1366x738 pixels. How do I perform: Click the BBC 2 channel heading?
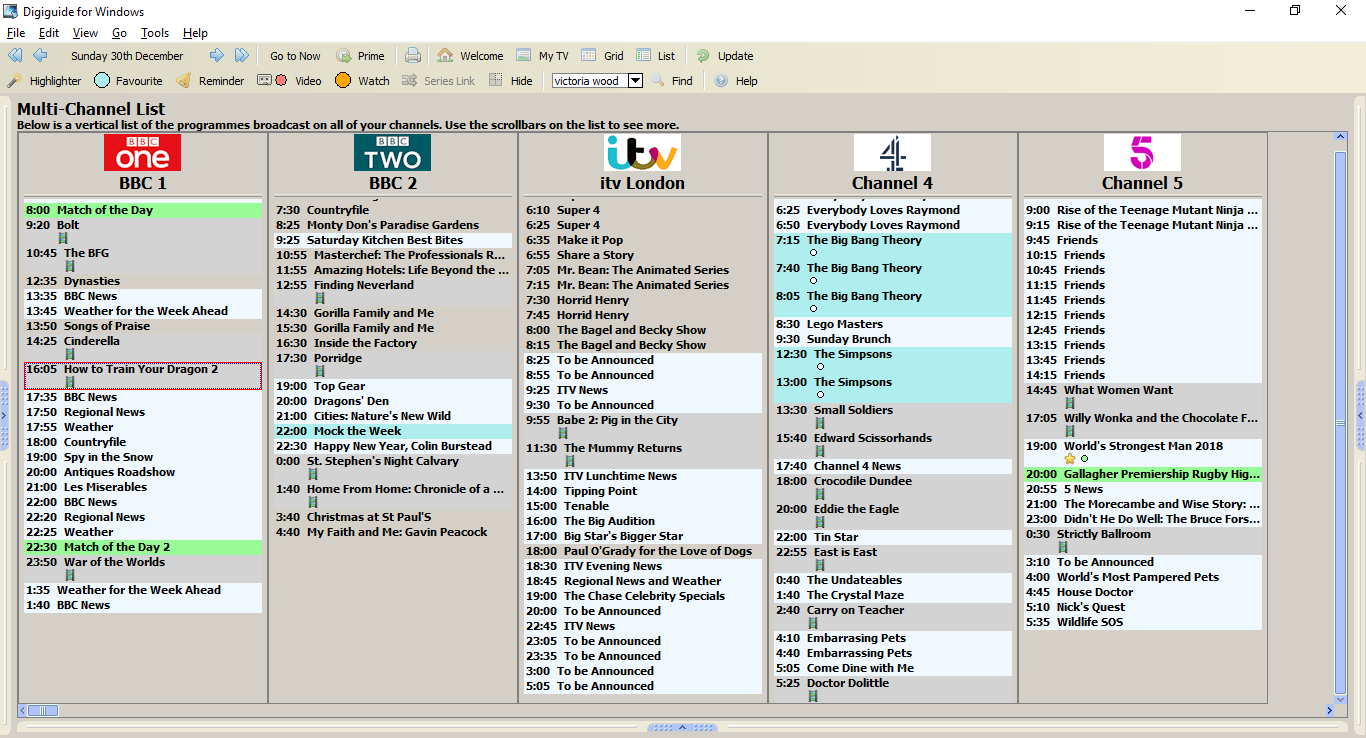(393, 183)
